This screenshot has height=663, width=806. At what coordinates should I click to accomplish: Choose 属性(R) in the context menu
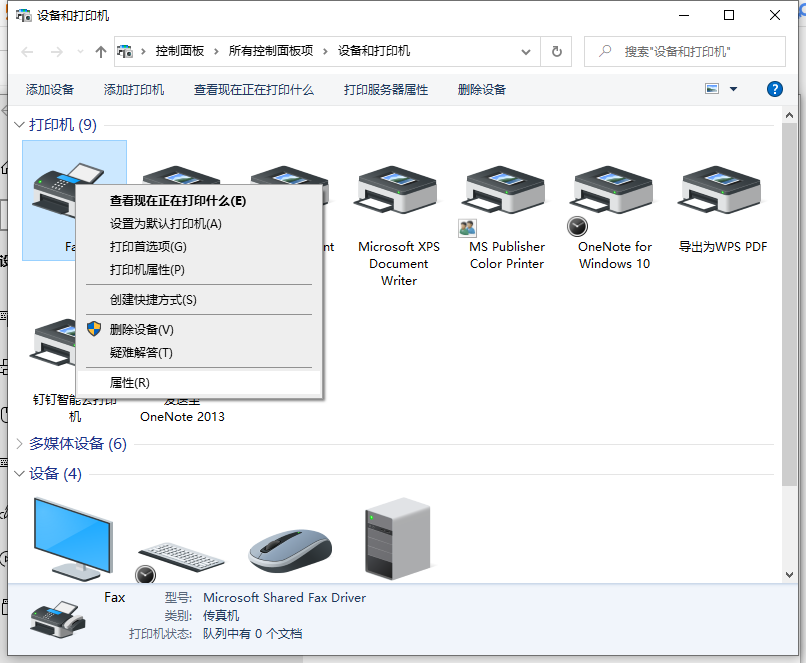pos(130,383)
